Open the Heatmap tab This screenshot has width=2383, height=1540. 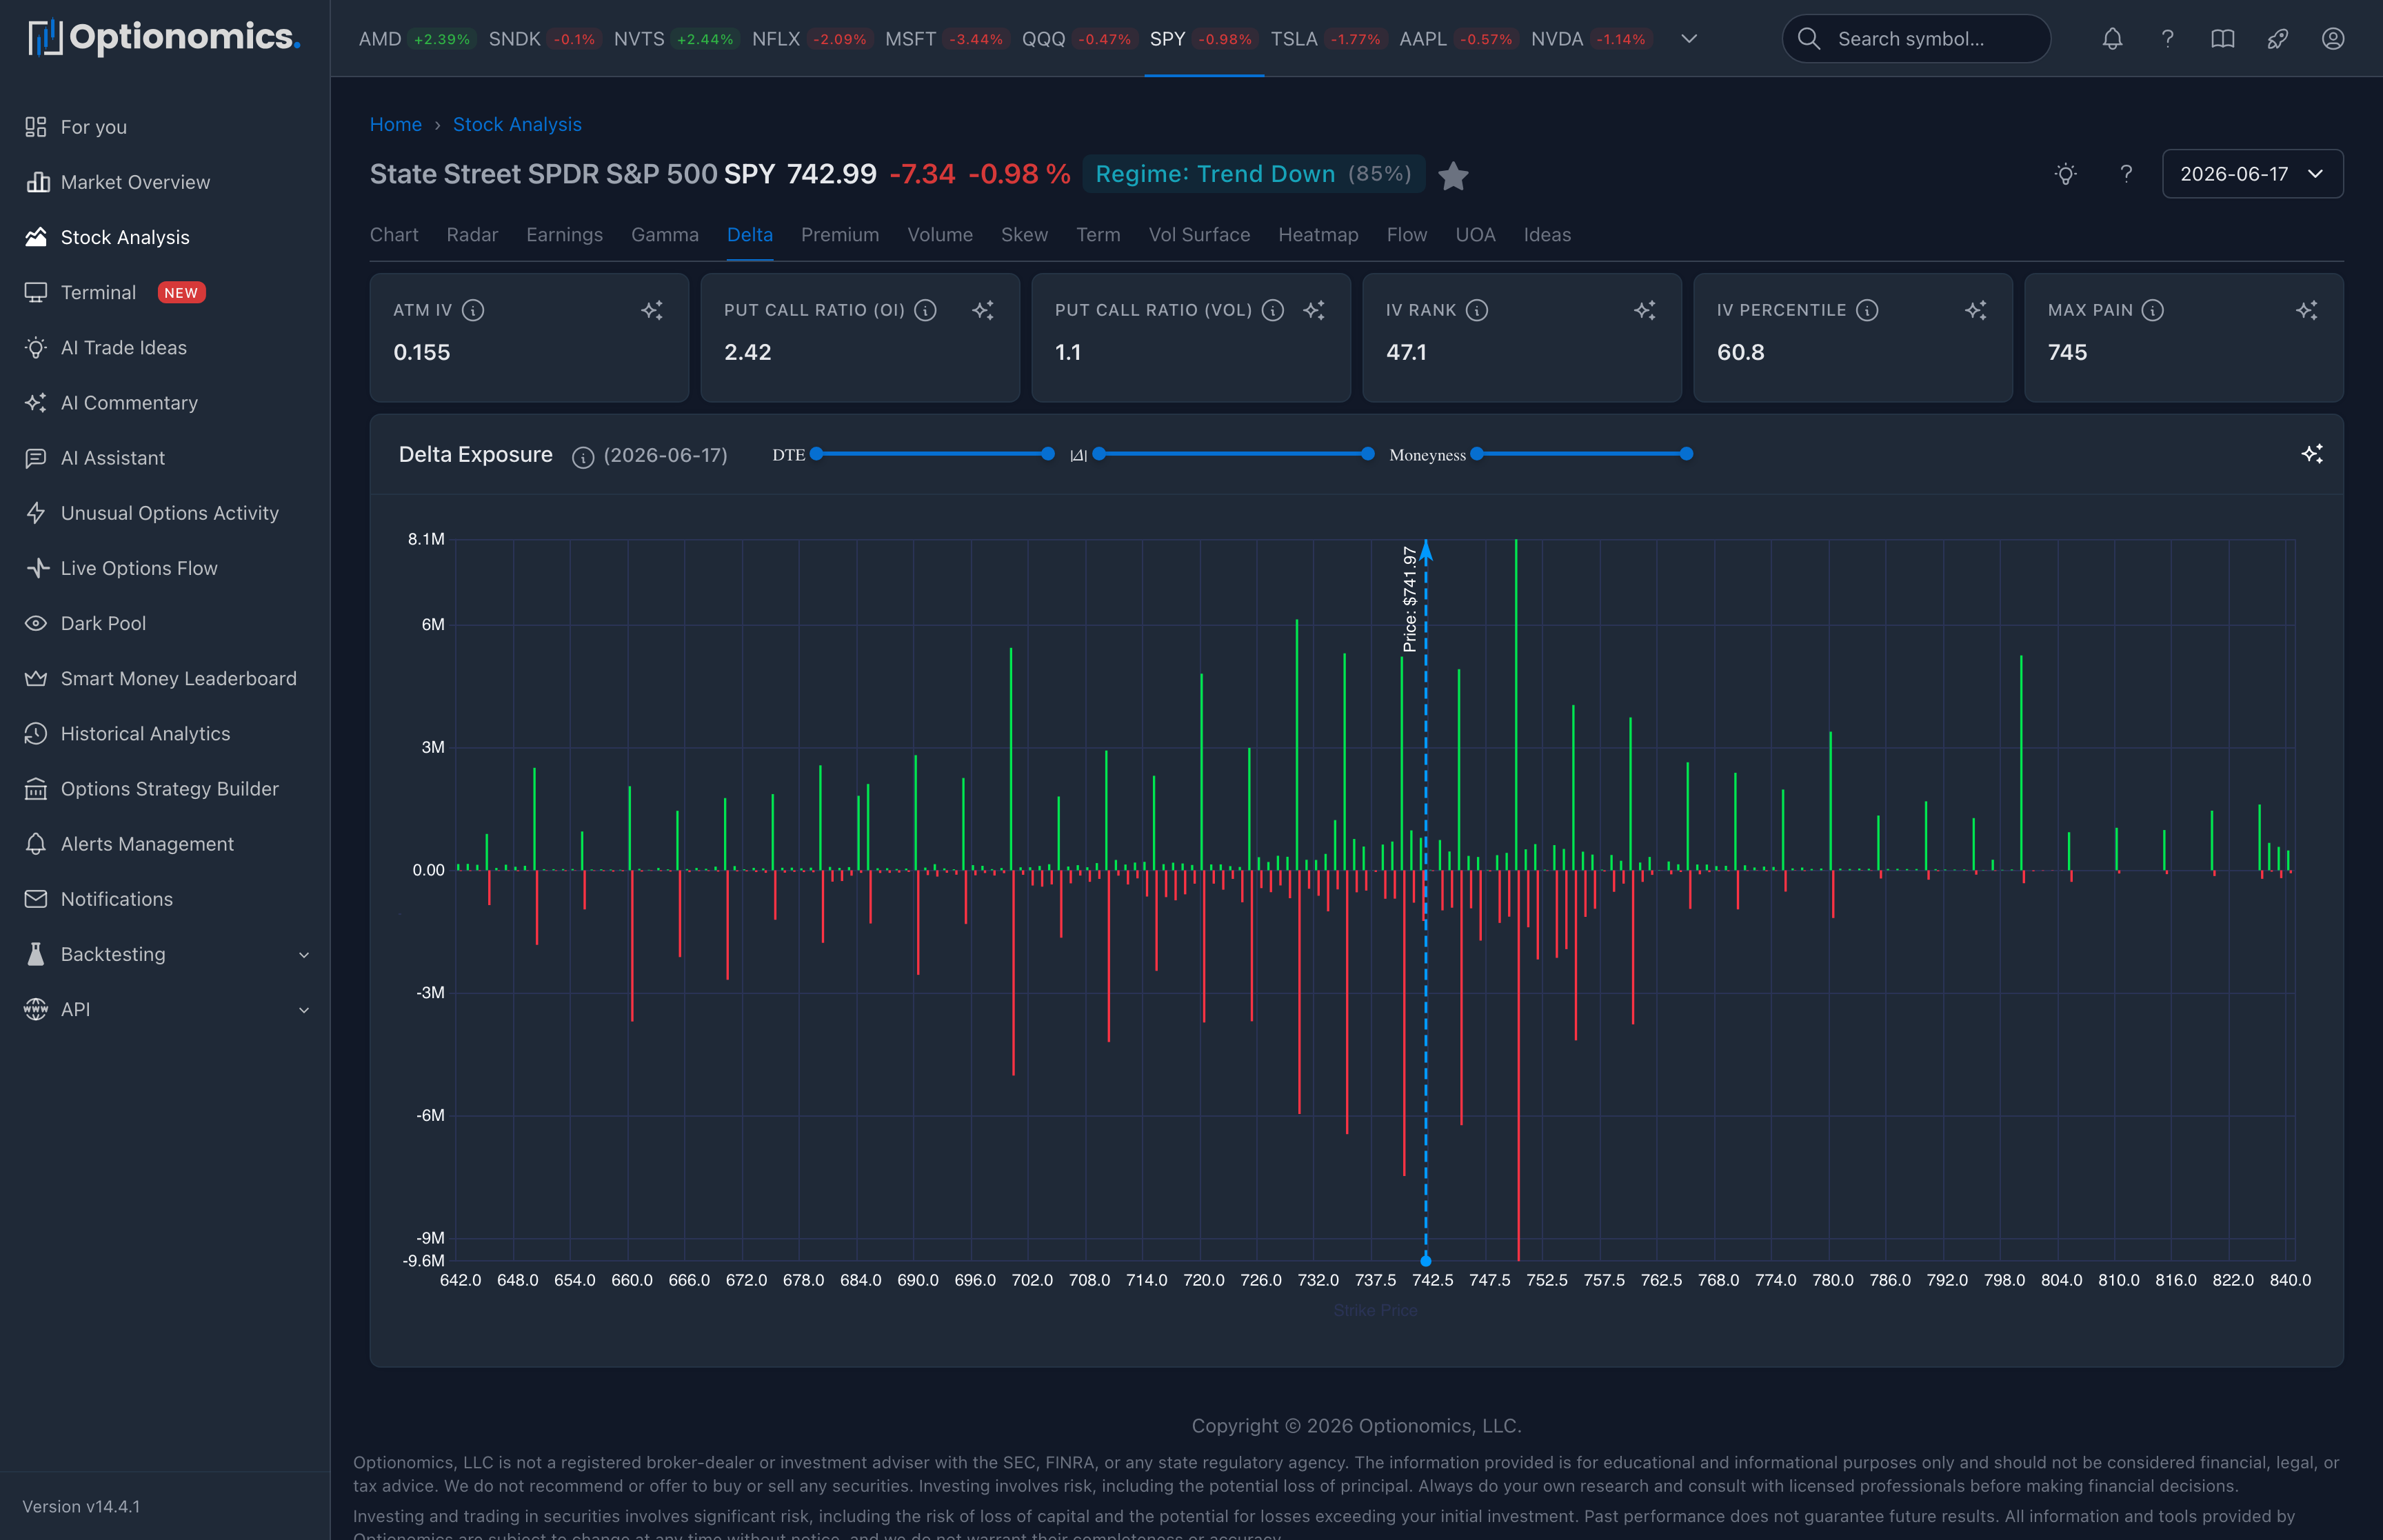coord(1318,235)
